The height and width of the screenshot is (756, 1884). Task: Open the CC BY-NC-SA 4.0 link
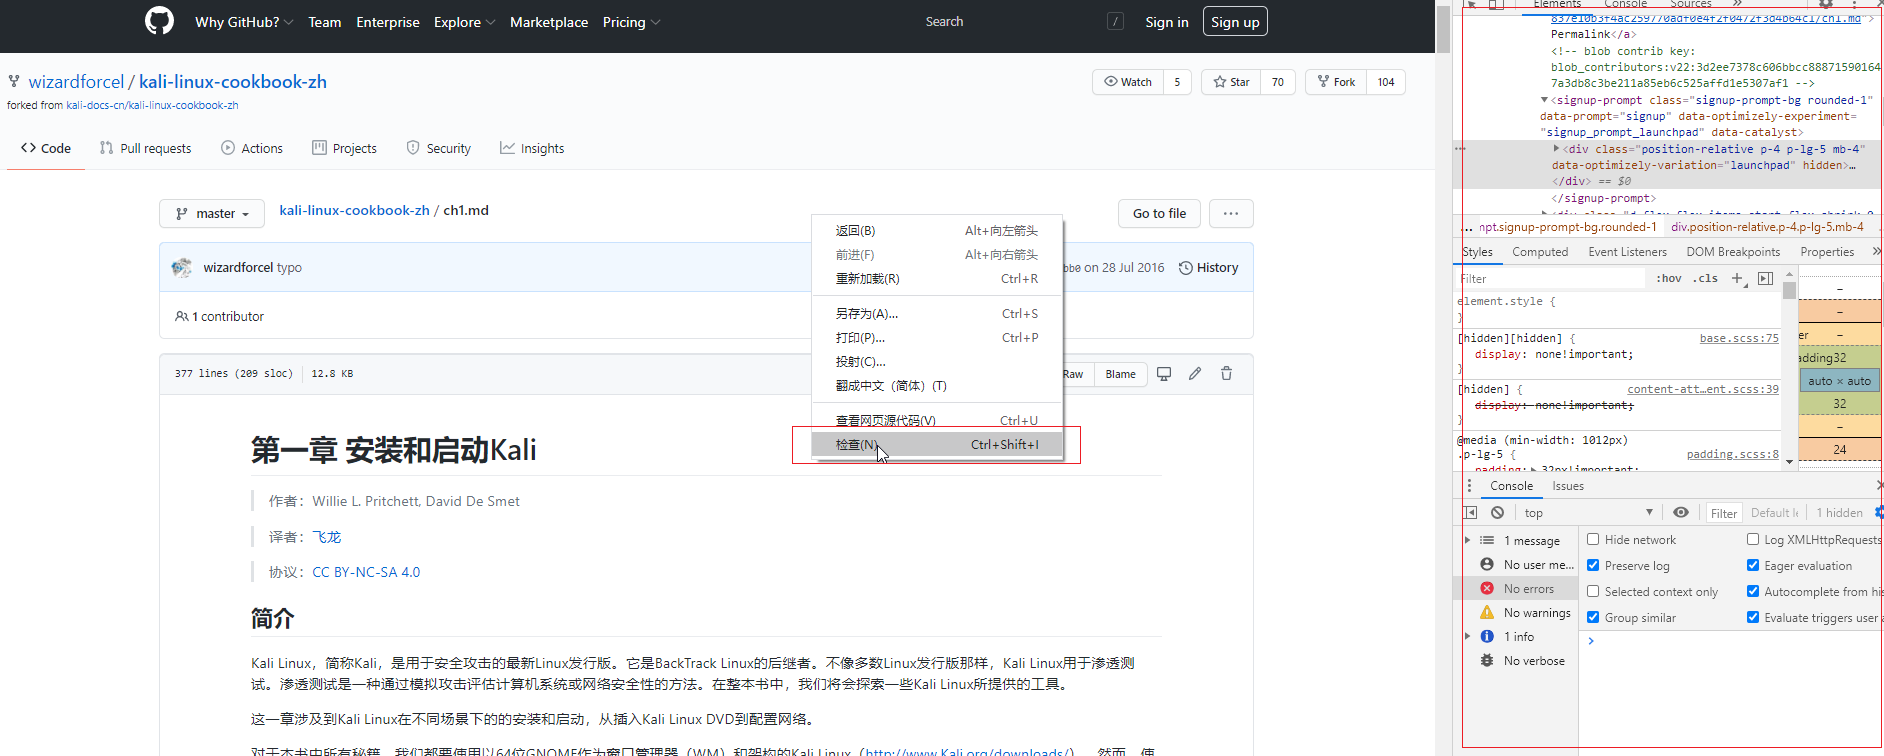(366, 572)
